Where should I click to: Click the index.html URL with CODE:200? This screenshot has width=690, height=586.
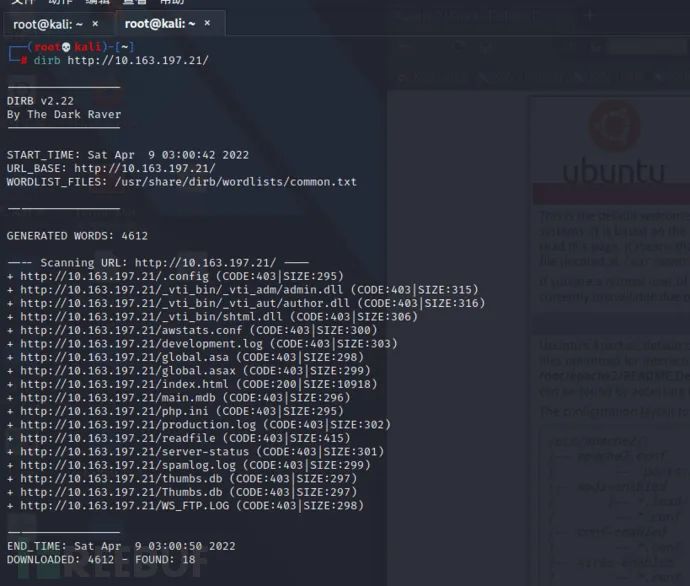point(125,384)
